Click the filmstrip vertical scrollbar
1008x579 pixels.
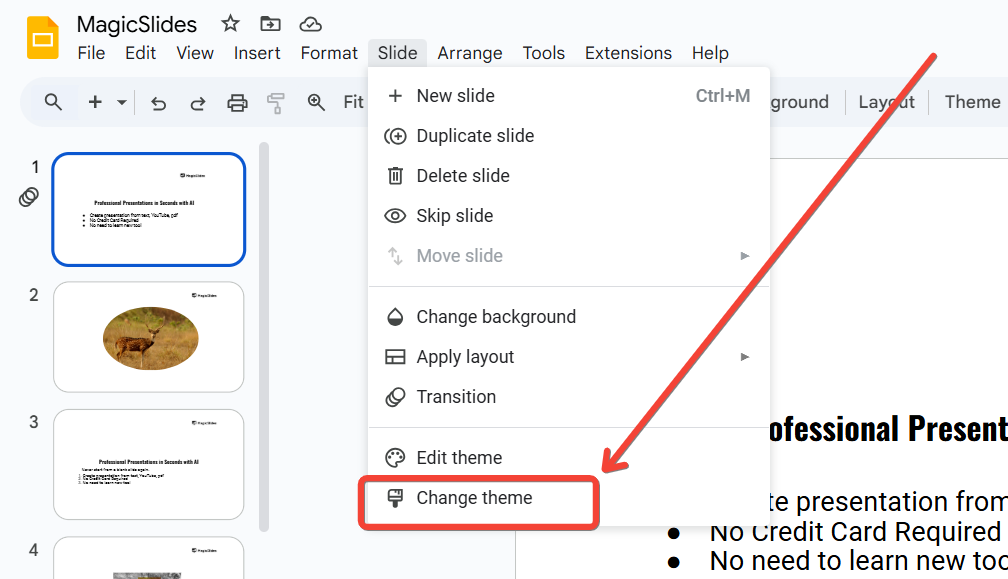point(264,337)
